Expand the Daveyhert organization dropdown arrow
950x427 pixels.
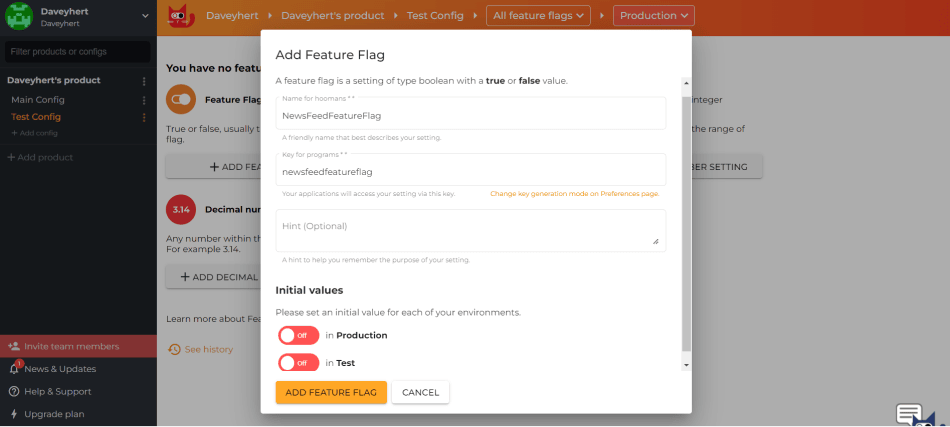pyautogui.click(x=145, y=16)
